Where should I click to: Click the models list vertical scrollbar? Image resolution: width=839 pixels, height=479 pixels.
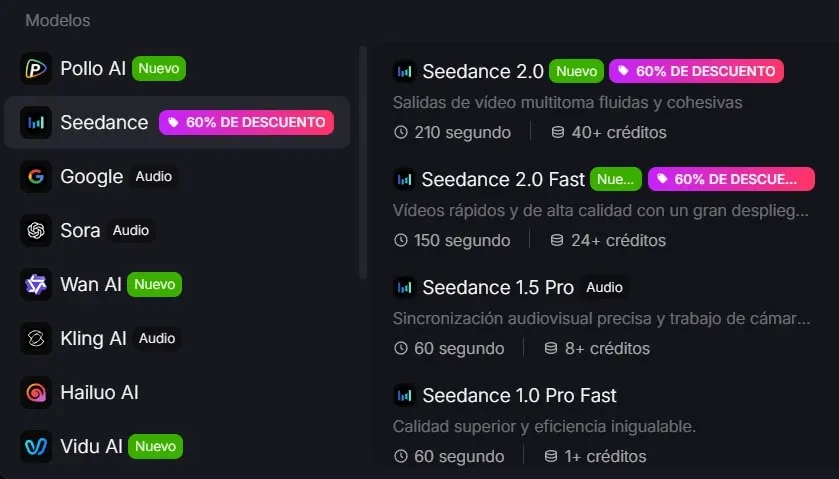[x=363, y=163]
